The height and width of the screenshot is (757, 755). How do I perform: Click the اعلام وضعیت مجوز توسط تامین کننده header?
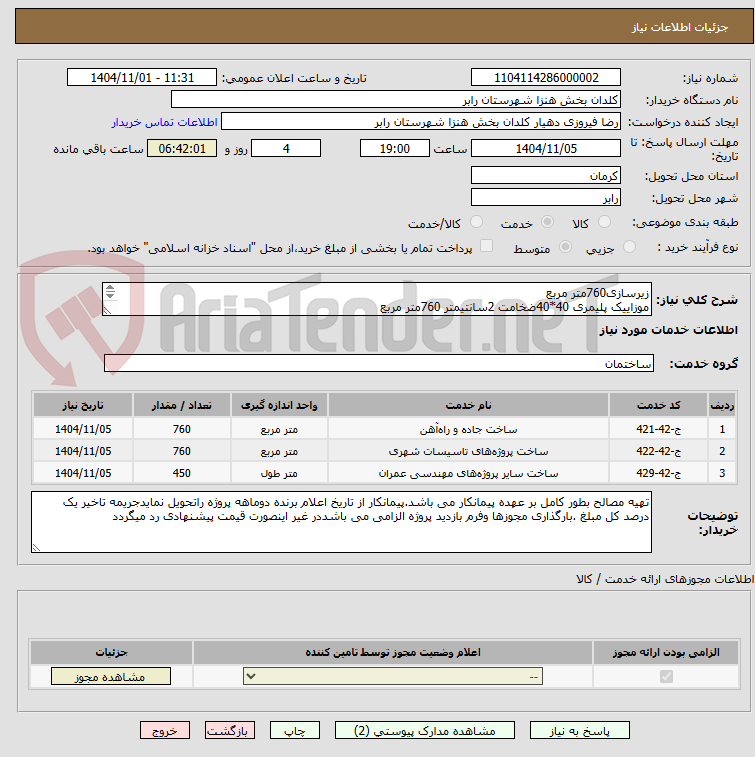point(393,652)
